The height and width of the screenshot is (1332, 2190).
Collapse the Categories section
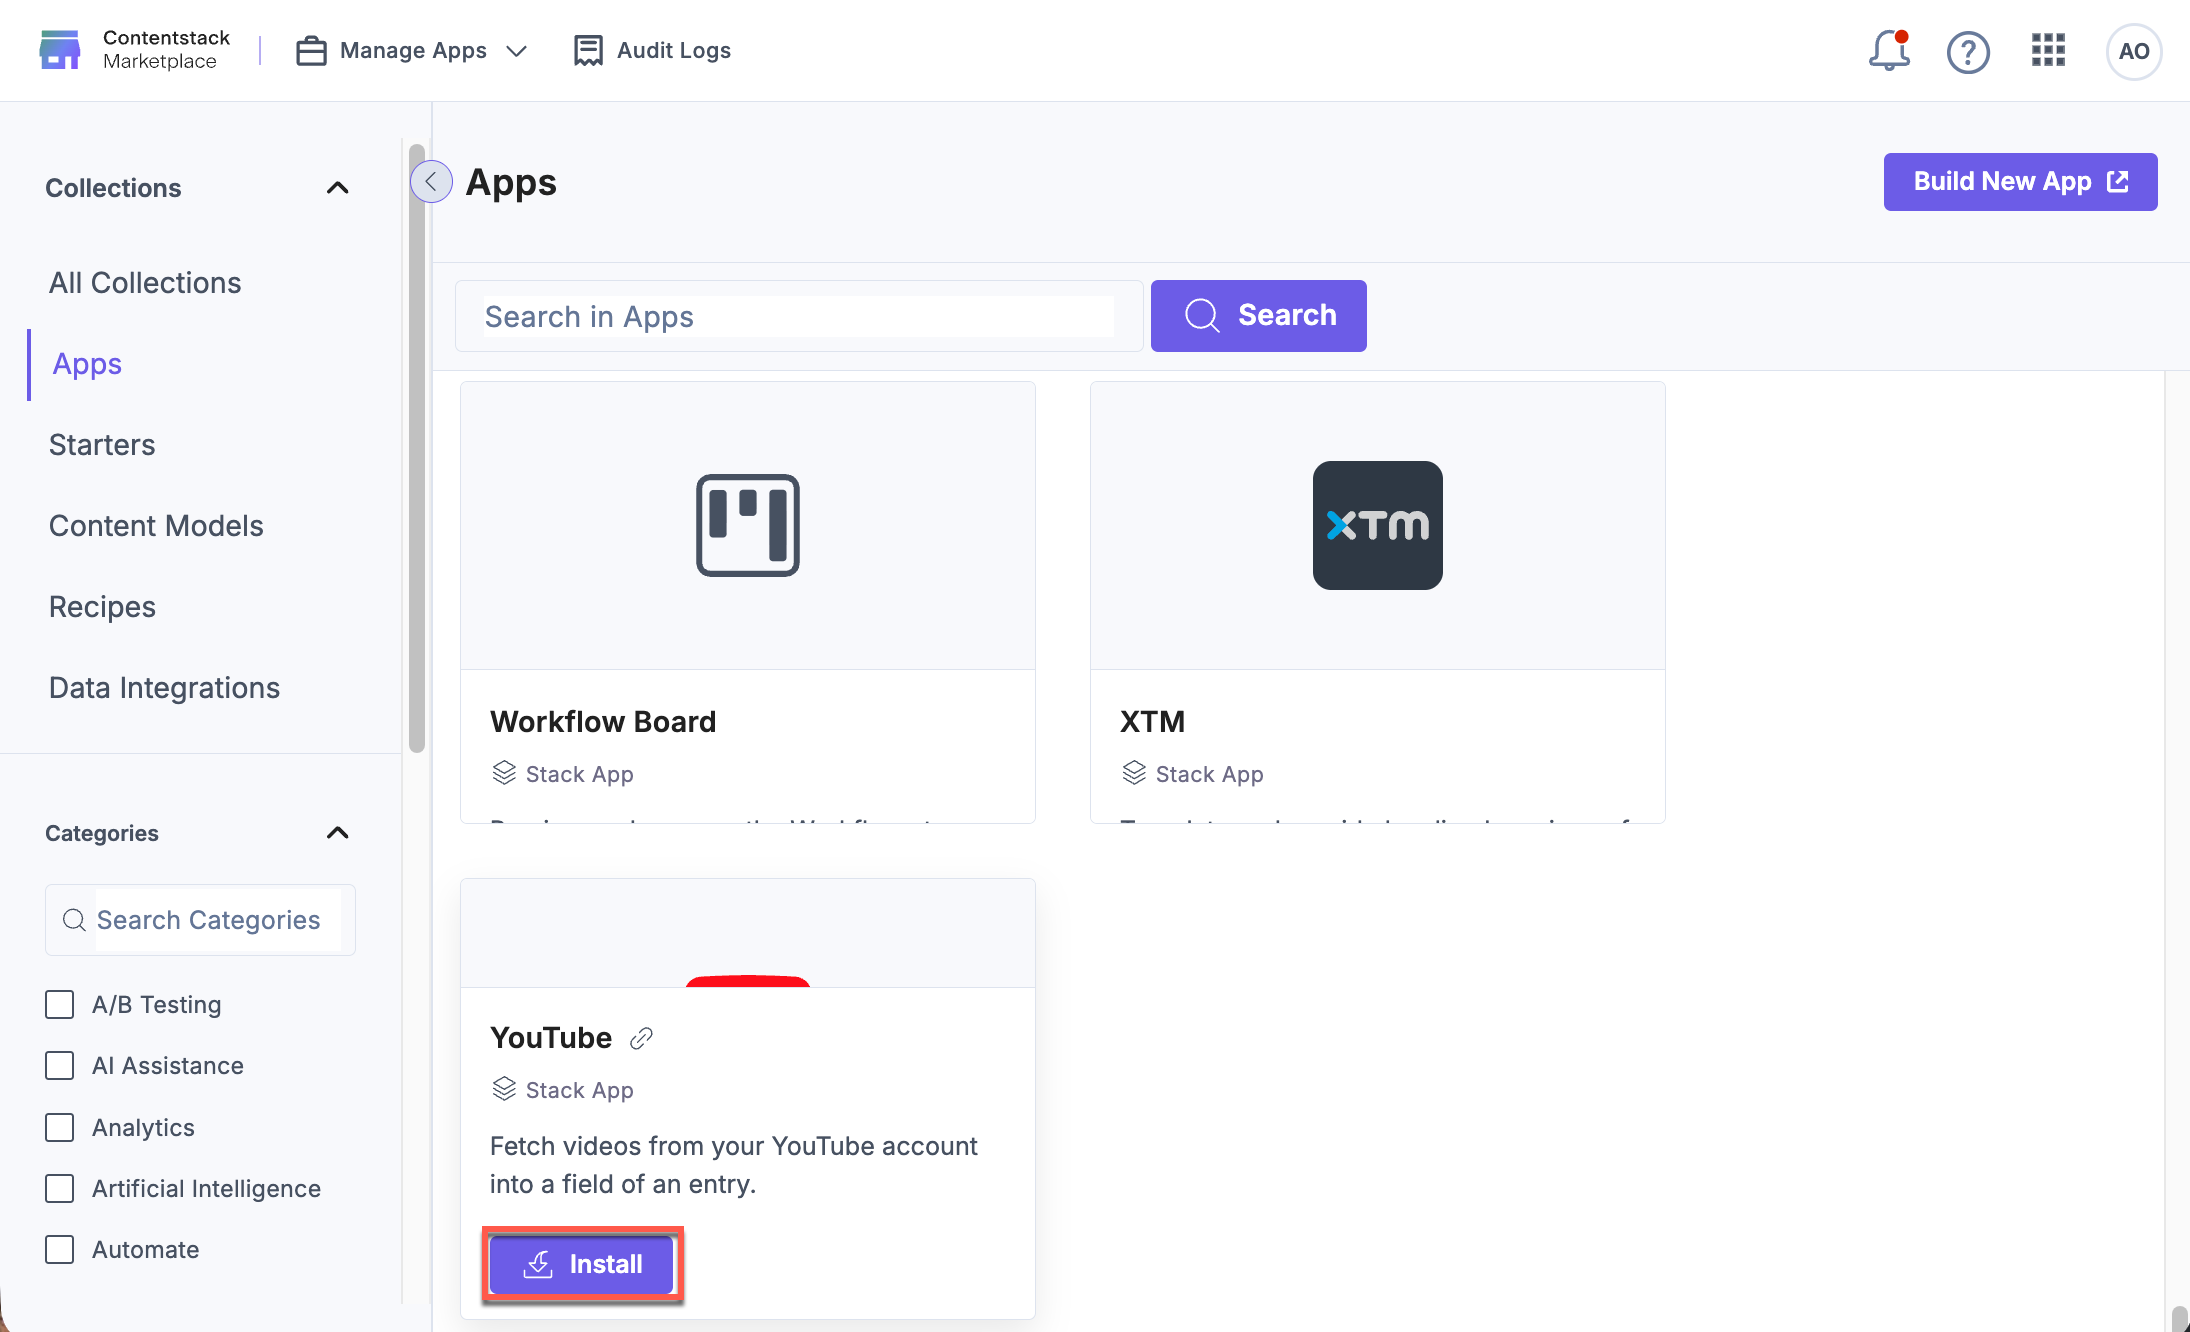tap(338, 833)
